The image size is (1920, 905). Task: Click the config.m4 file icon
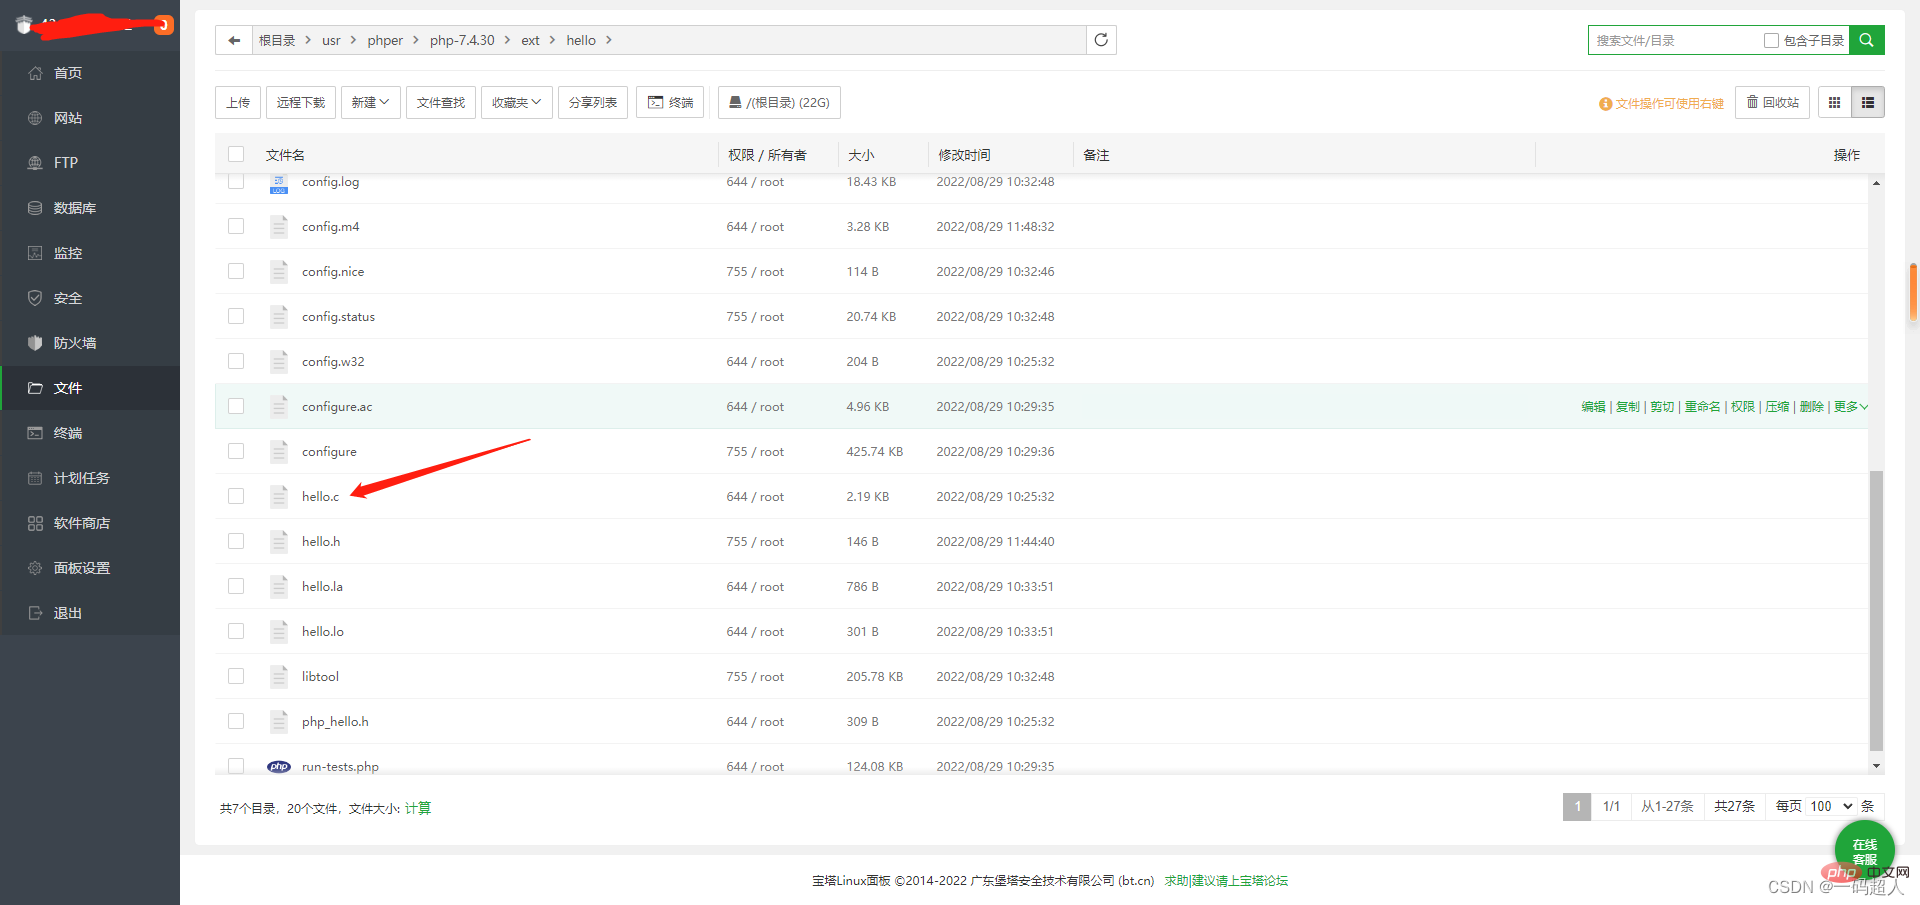point(279,226)
